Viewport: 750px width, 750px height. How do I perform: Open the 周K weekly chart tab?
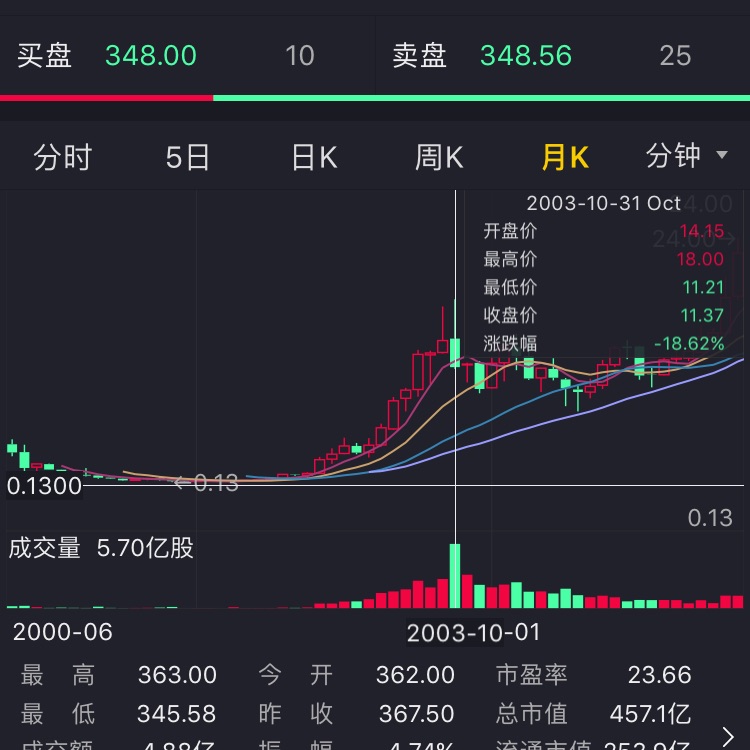coord(439,157)
